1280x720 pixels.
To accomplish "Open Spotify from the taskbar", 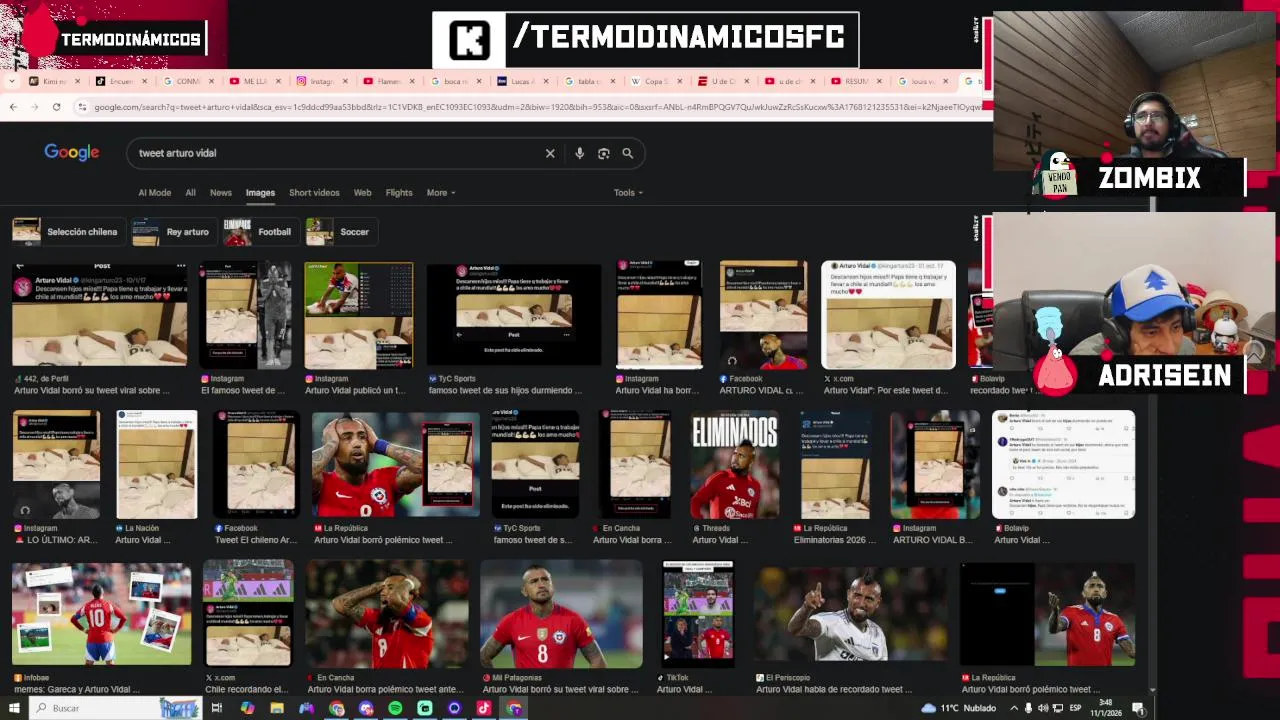I will (x=395, y=708).
